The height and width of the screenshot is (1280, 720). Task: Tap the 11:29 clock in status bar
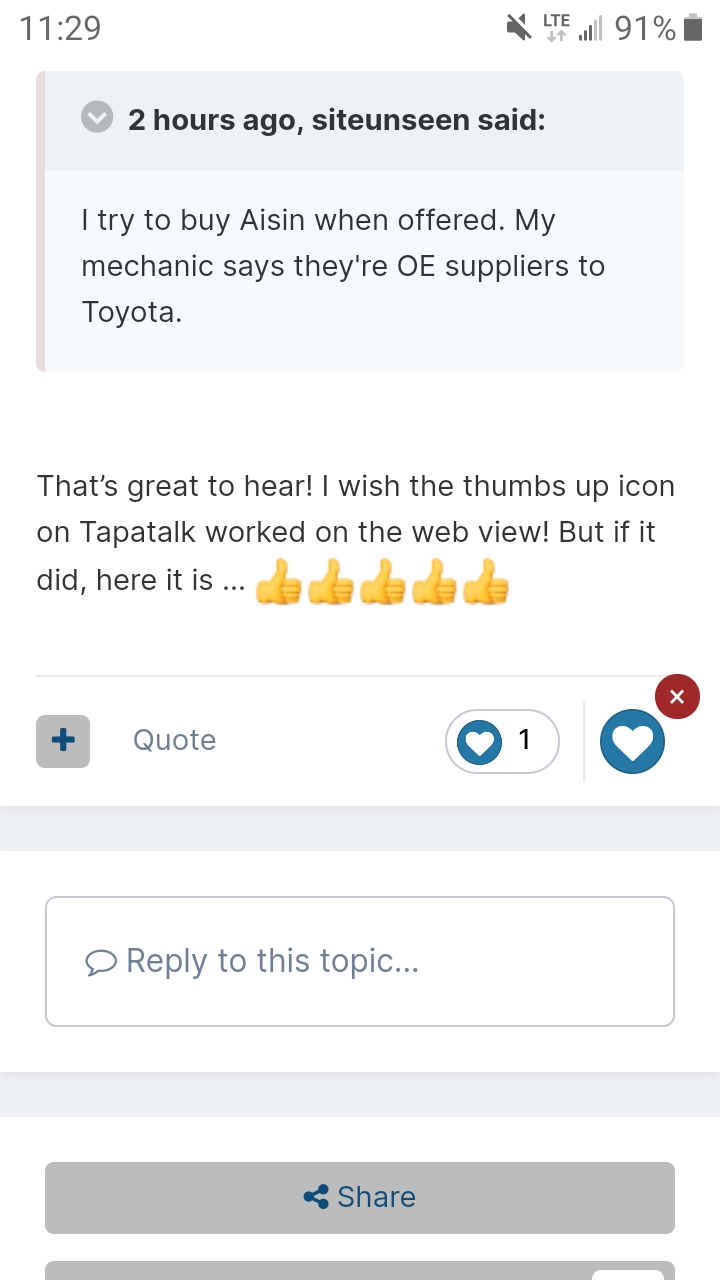pos(60,28)
